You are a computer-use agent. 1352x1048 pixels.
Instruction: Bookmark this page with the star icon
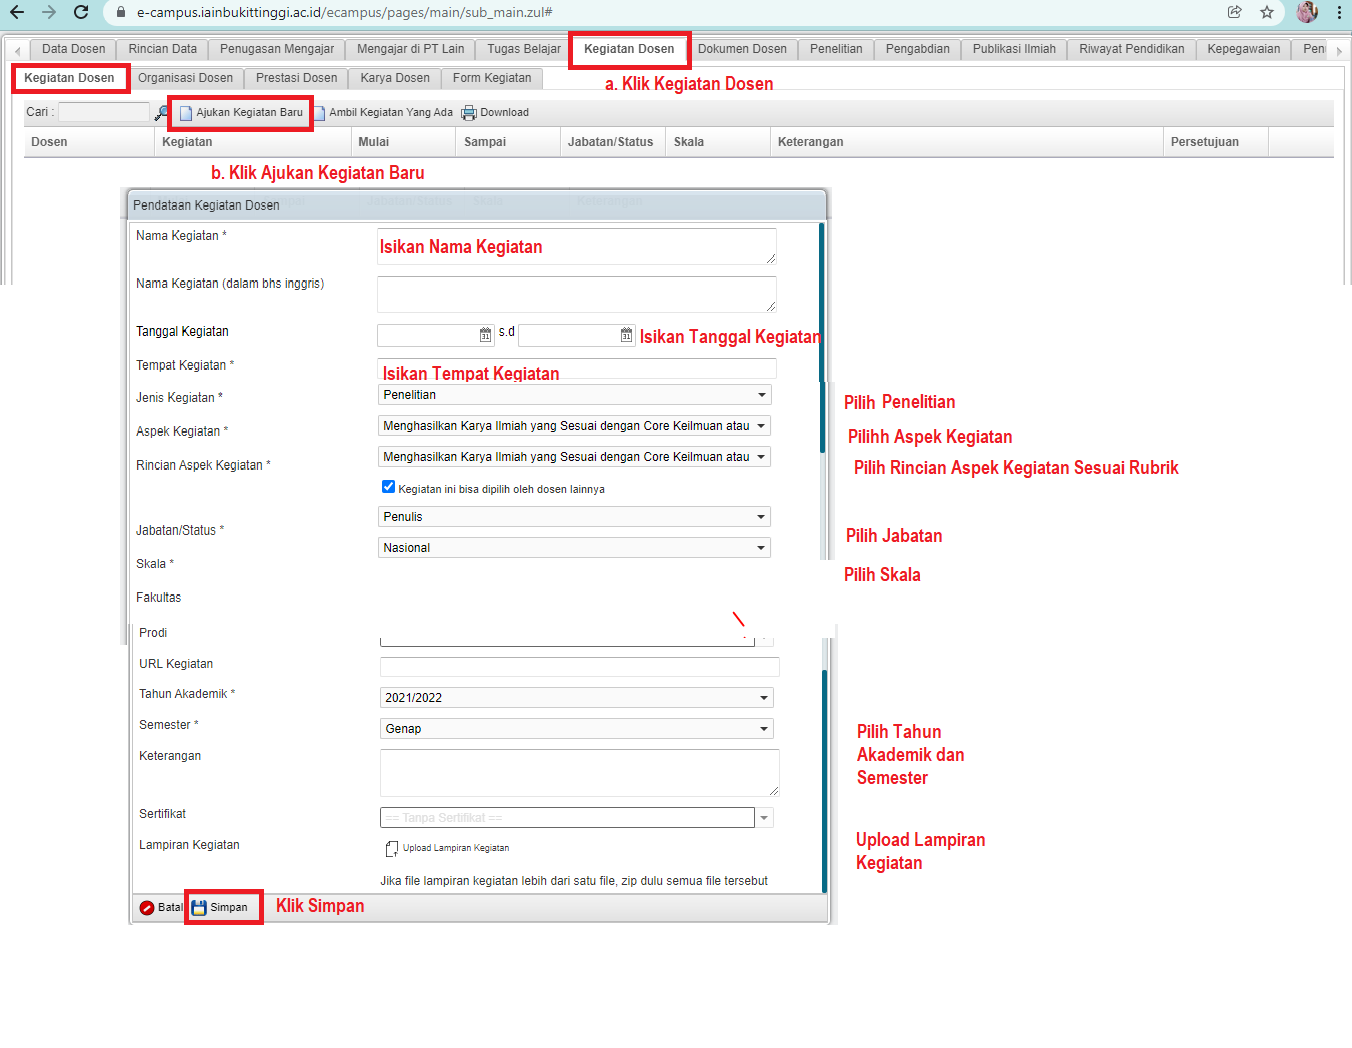(1267, 12)
